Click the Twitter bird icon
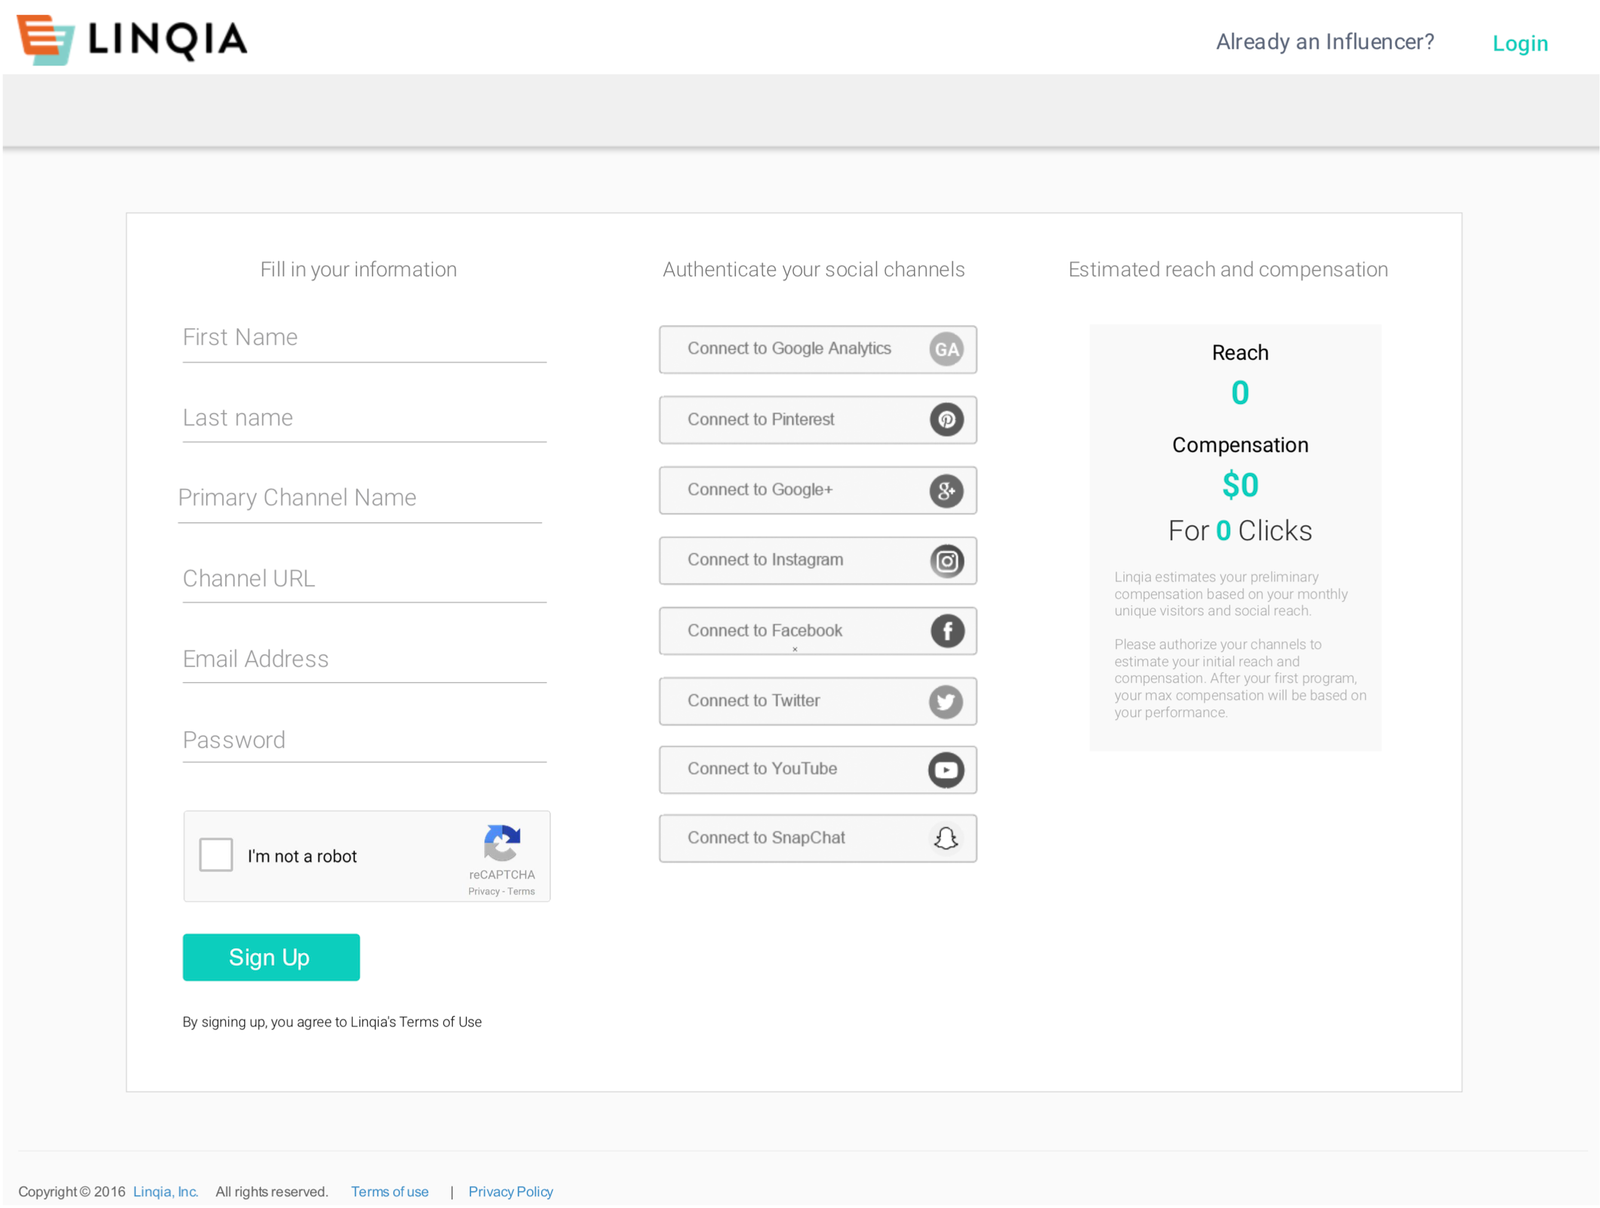The image size is (1600, 1208). pos(946,701)
